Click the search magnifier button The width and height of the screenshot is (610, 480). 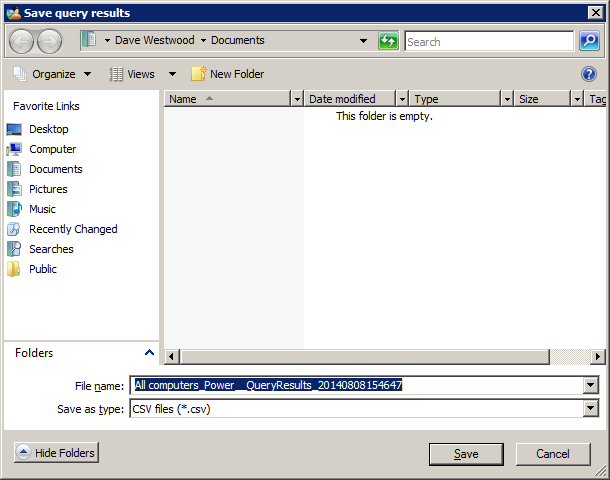coord(589,41)
